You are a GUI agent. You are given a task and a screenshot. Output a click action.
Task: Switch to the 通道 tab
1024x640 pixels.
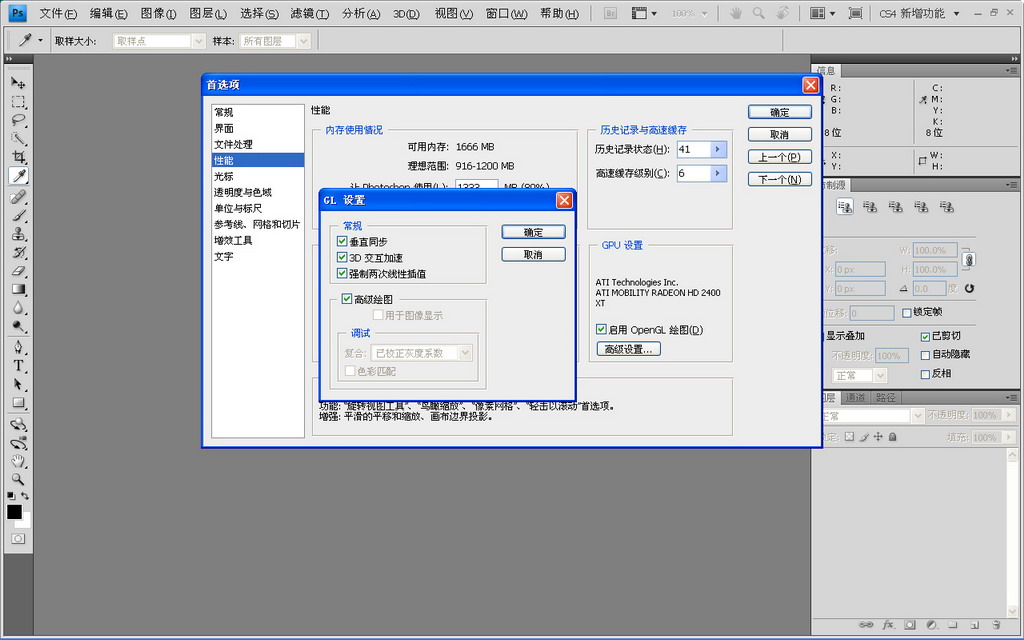tap(855, 397)
